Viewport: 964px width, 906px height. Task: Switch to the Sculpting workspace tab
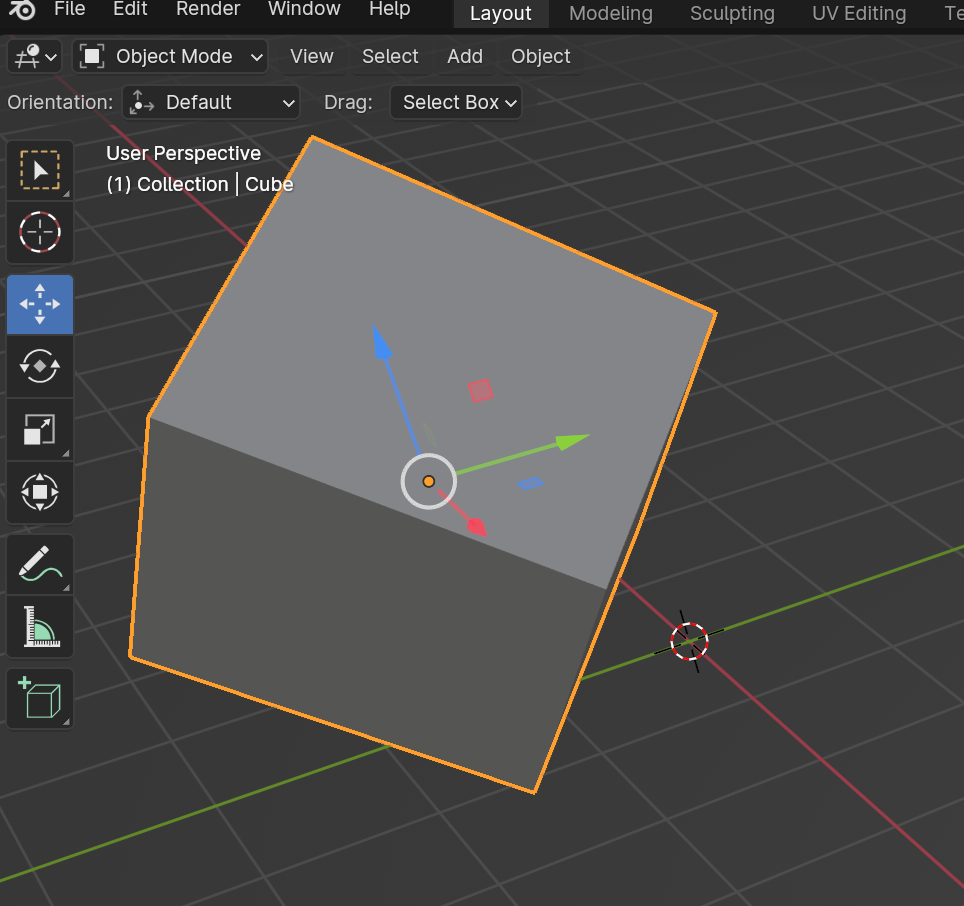(x=732, y=13)
